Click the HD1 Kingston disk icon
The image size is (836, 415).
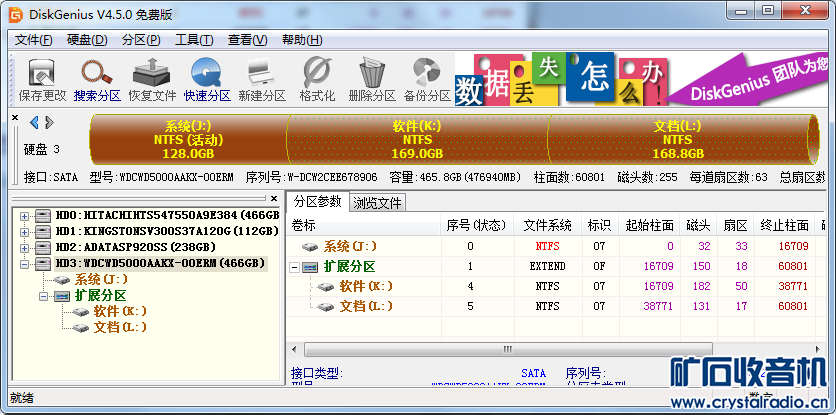coord(43,232)
